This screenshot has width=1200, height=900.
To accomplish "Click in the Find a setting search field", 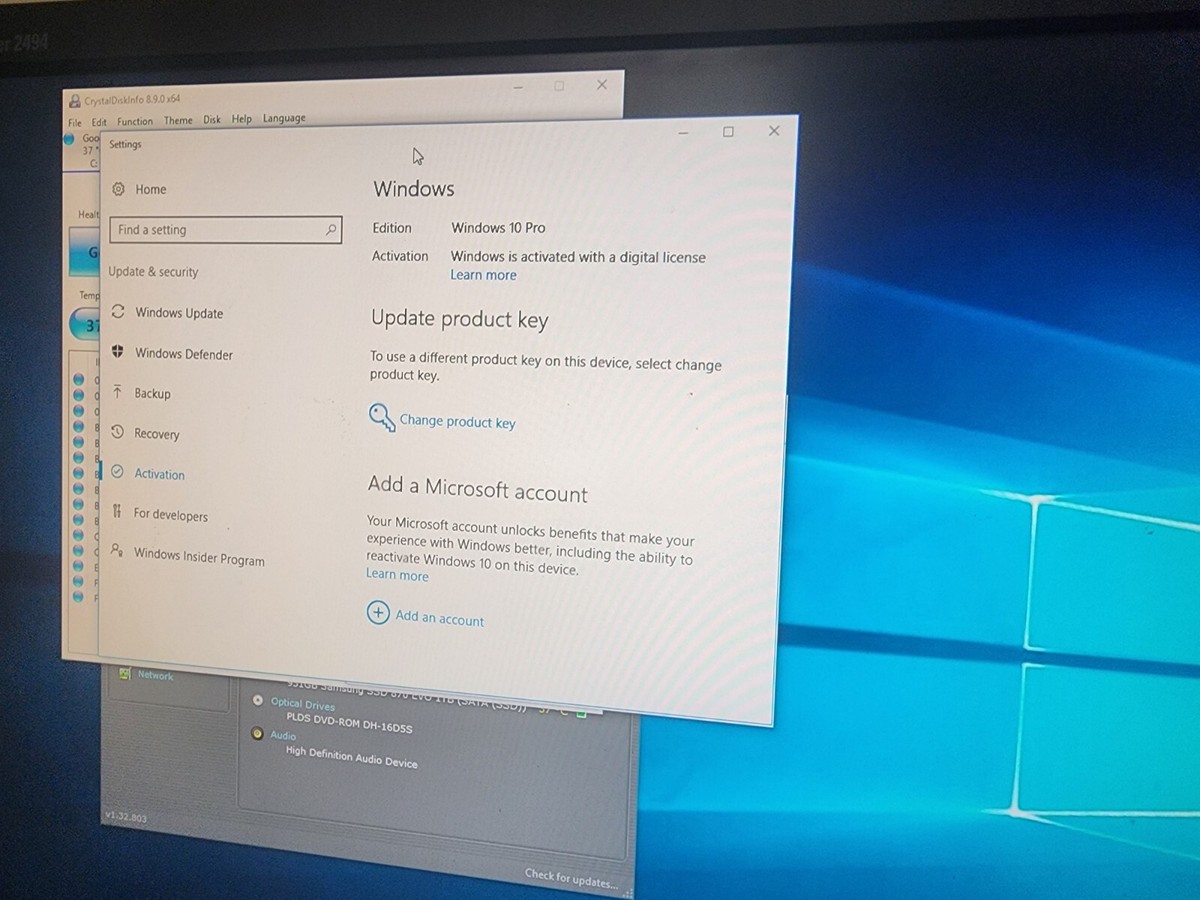I will pos(226,230).
